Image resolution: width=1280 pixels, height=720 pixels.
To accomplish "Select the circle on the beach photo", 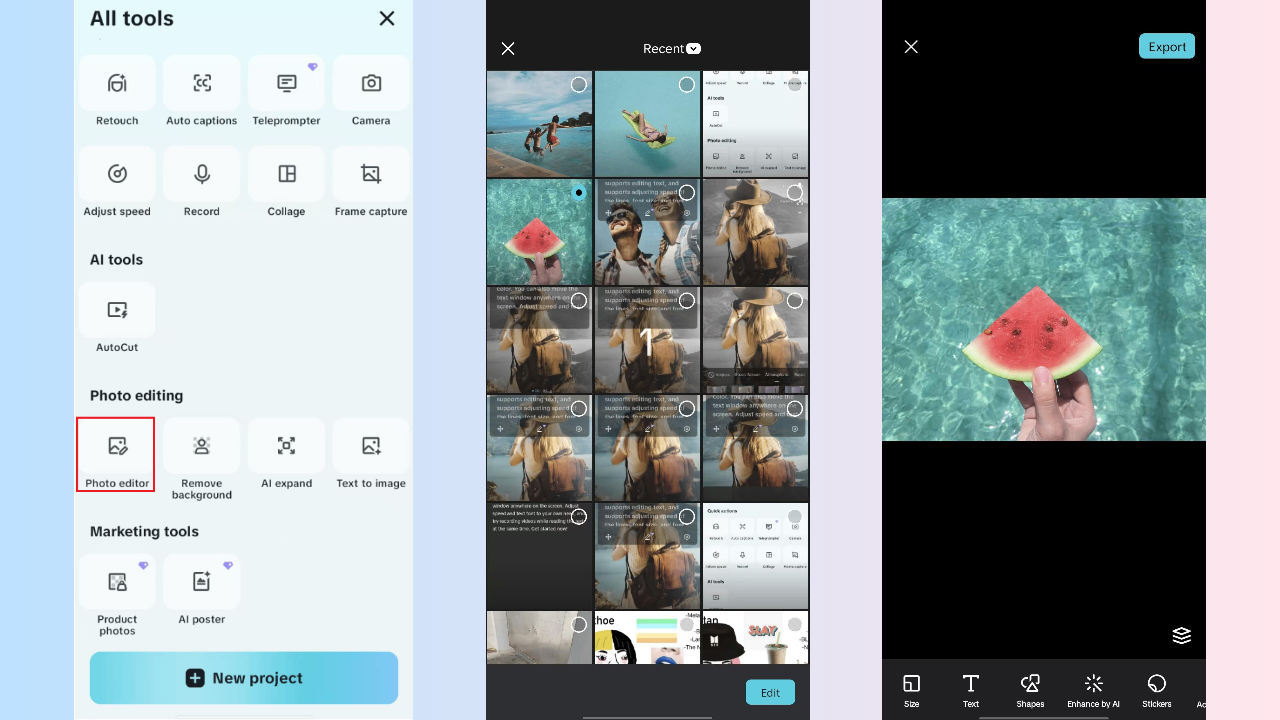I will pyautogui.click(x=578, y=84).
